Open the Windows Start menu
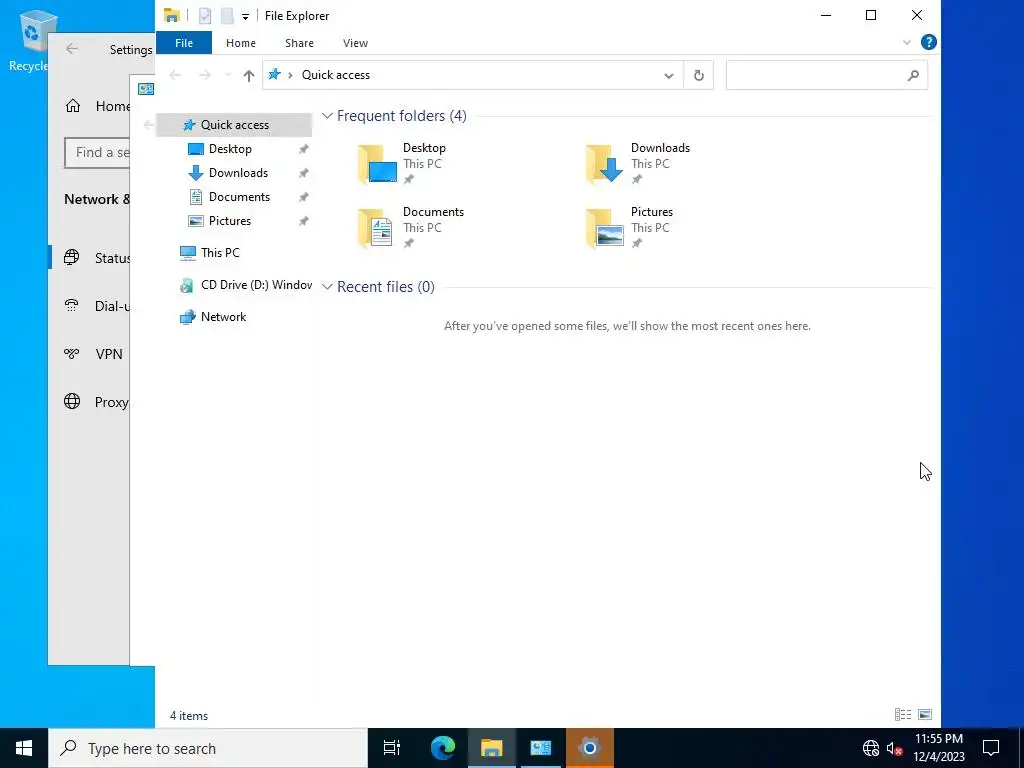This screenshot has height=768, width=1024. pos(24,748)
